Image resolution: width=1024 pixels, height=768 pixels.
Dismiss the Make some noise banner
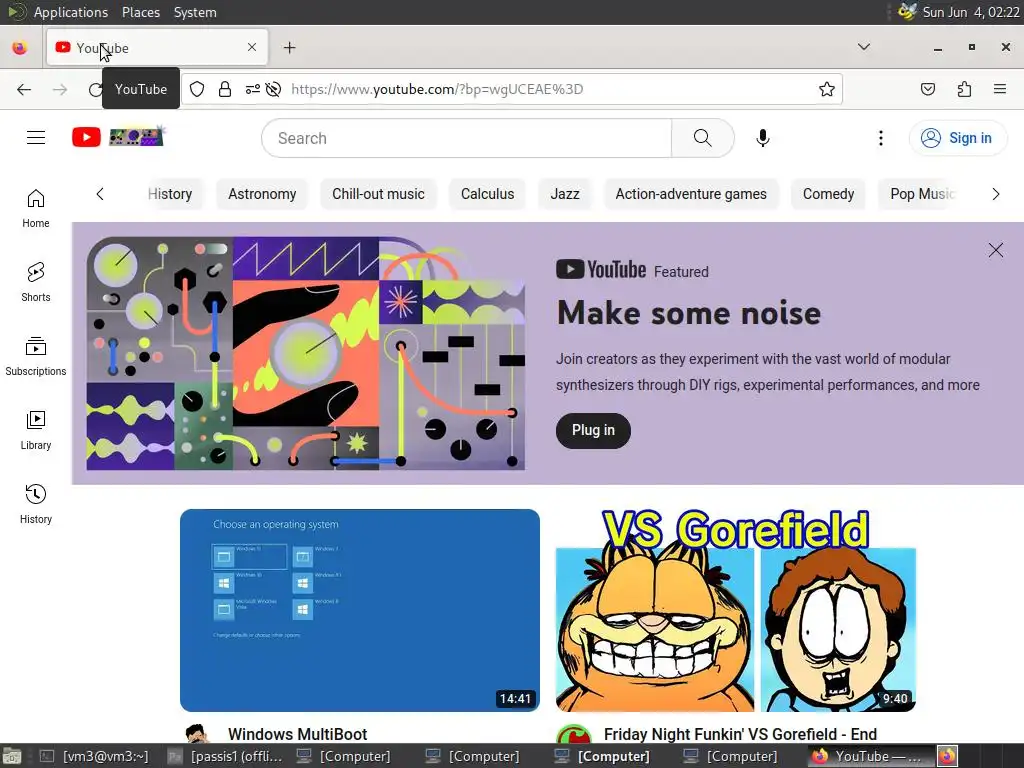coord(995,250)
